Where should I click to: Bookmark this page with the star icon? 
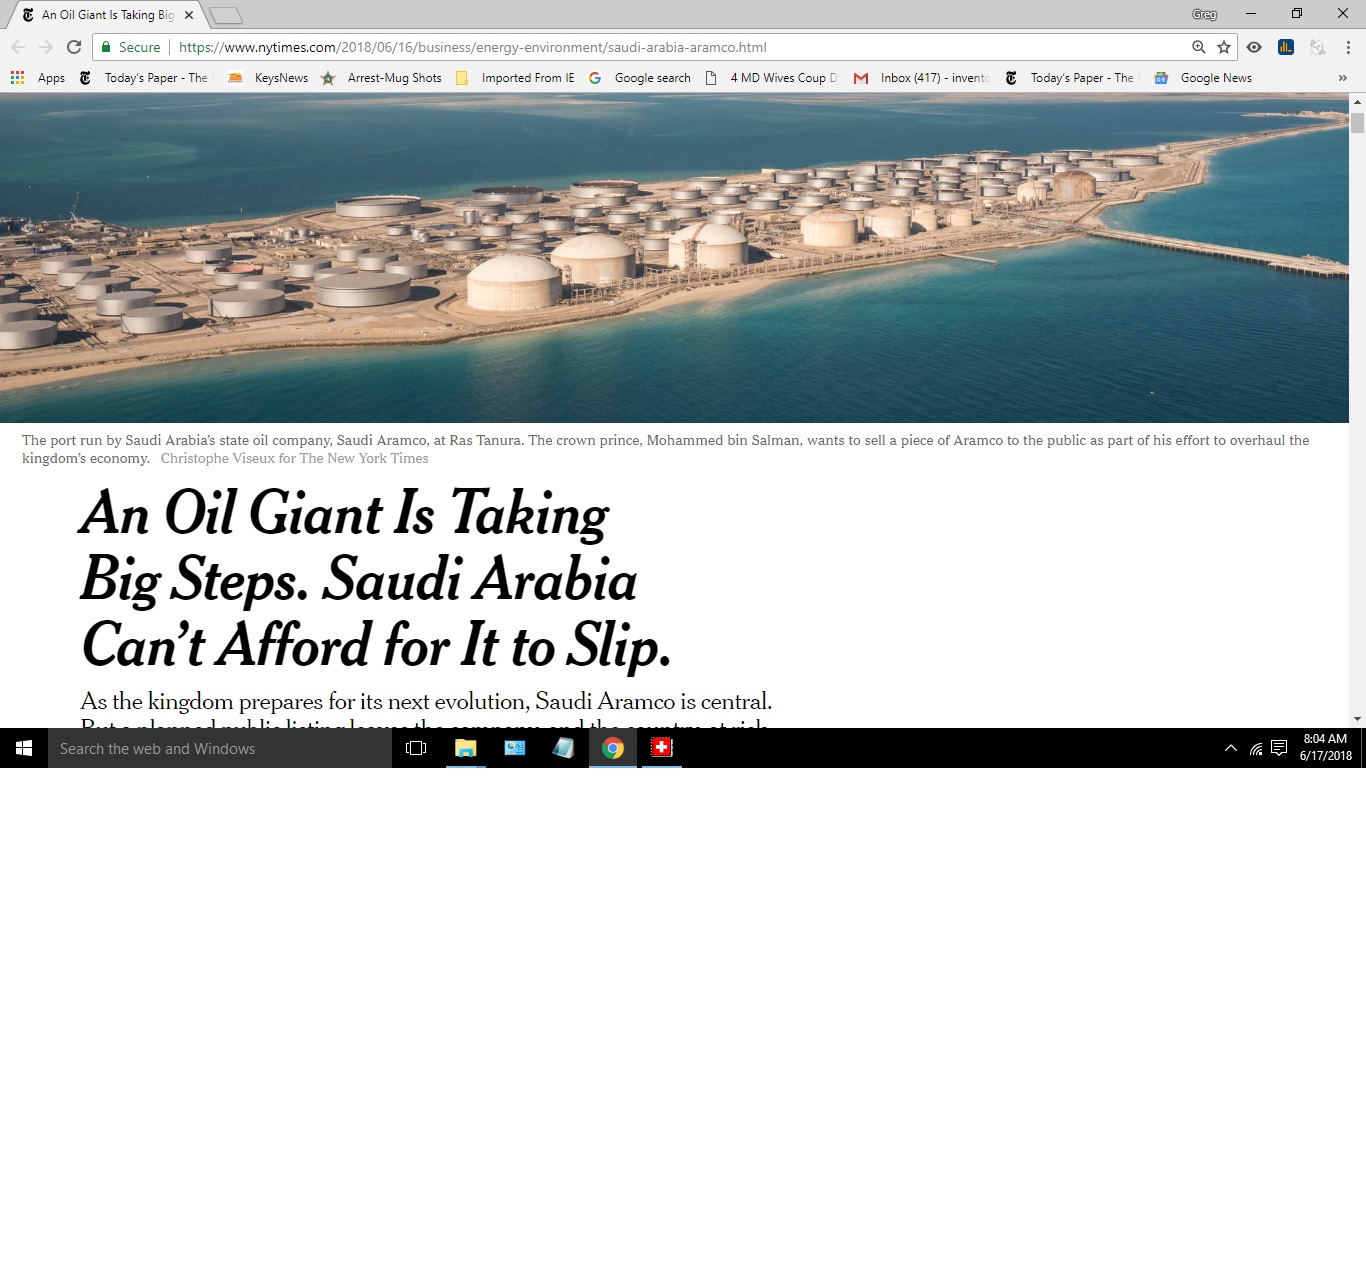click(1223, 47)
